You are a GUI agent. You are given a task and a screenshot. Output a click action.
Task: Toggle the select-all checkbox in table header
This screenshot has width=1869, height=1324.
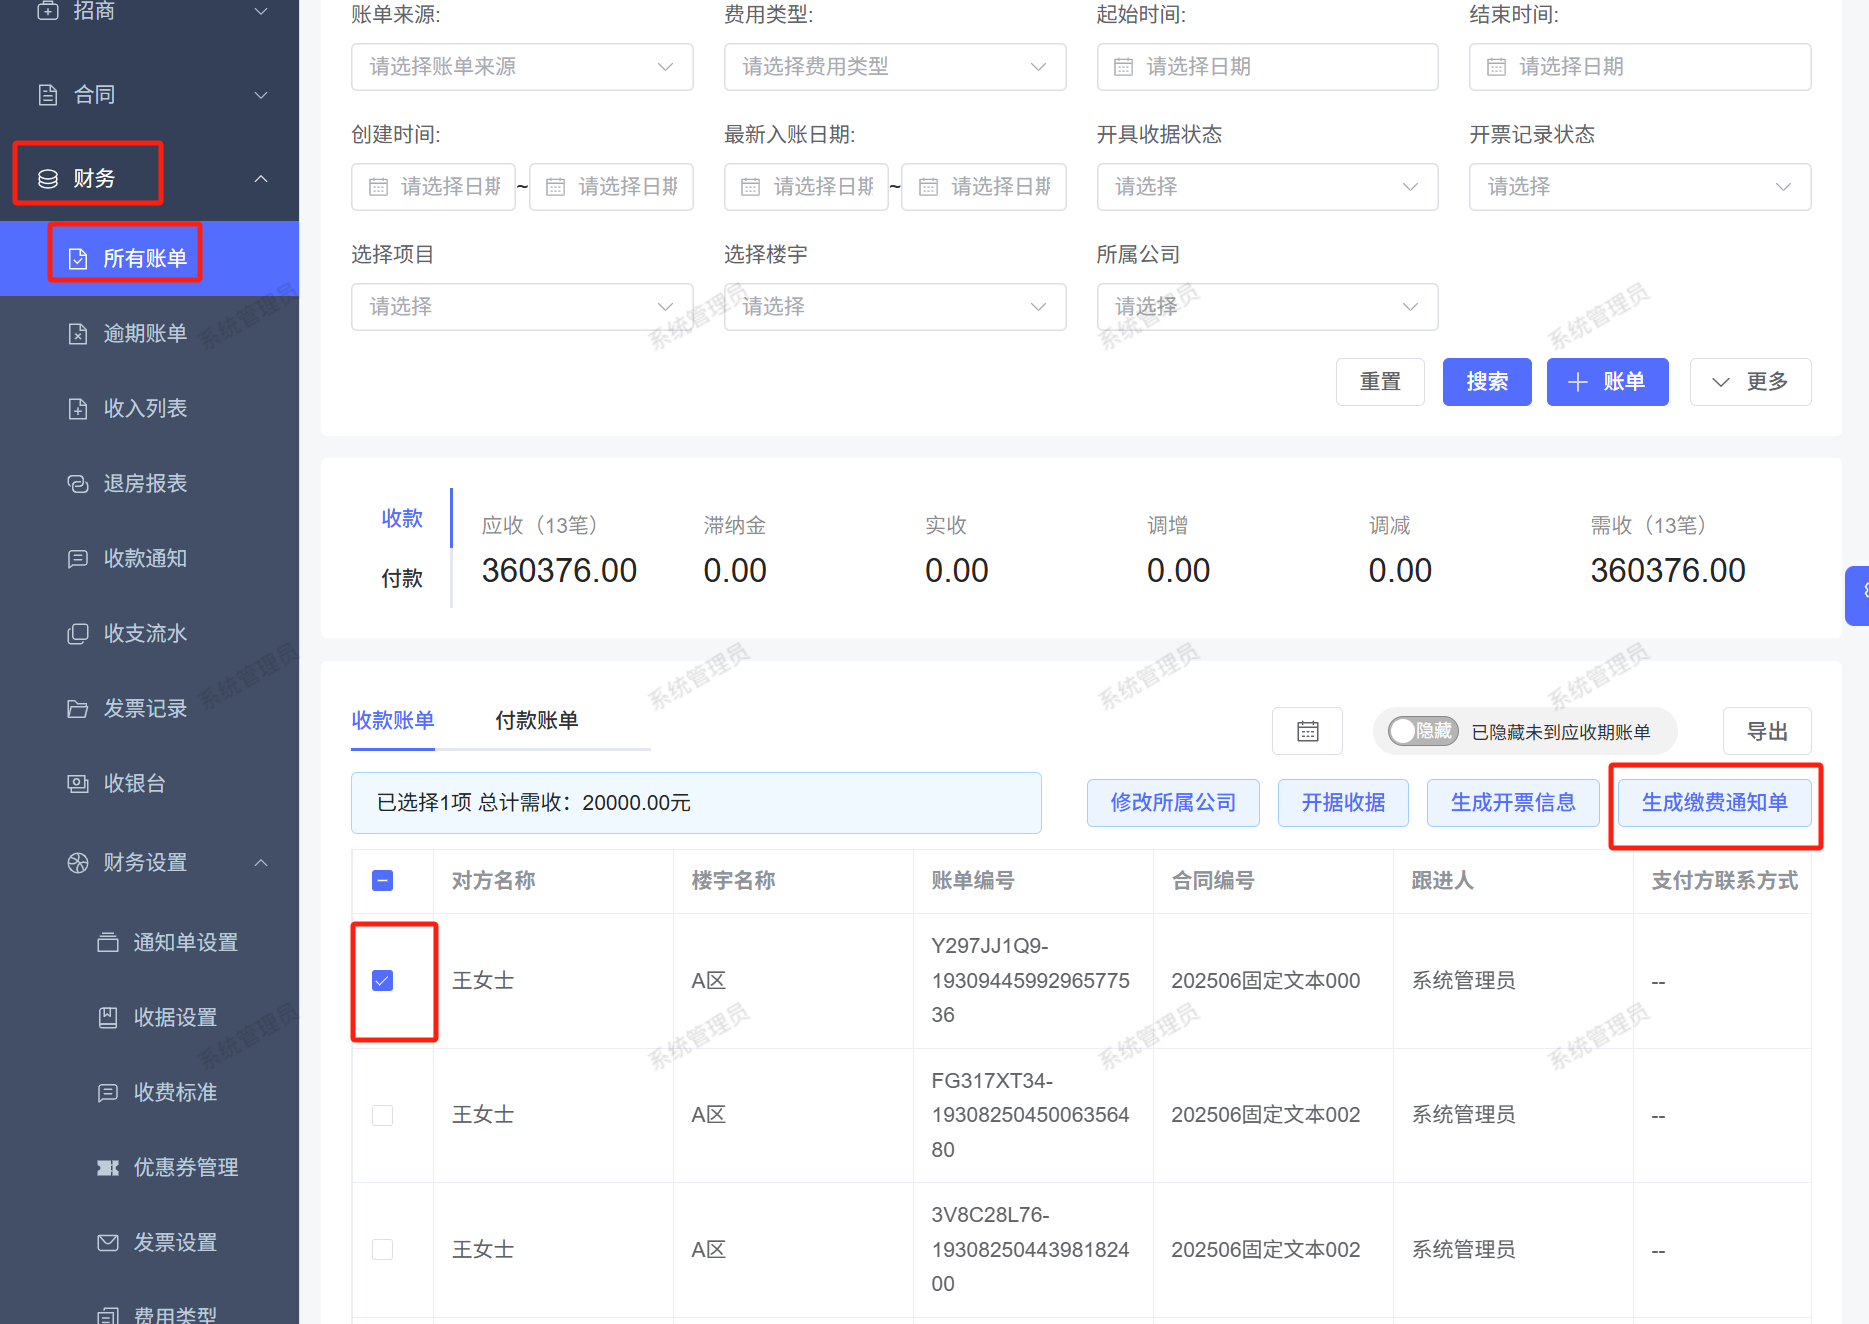[382, 880]
